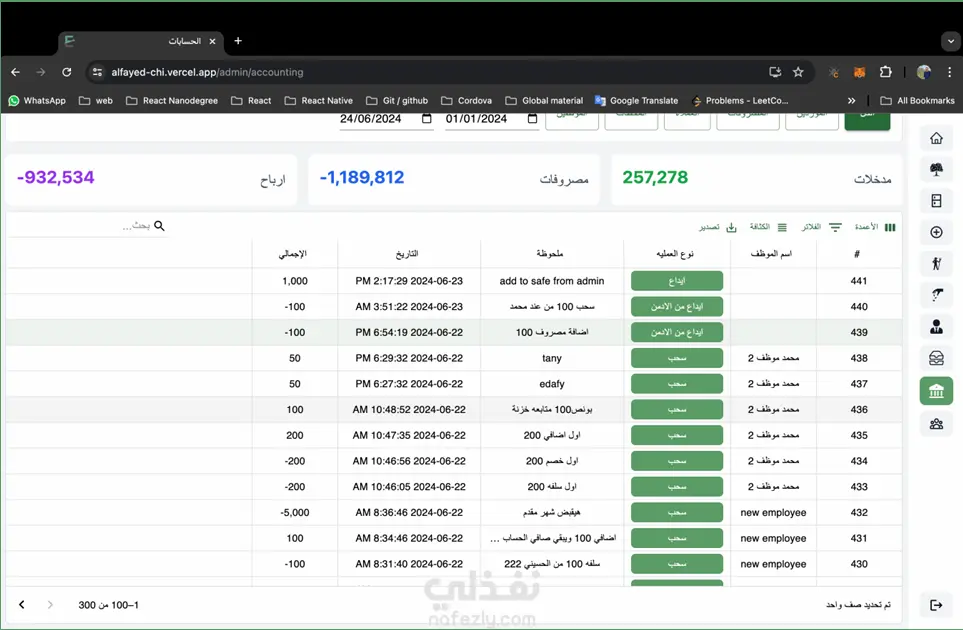Open the Chrome three-dot menu
Viewport: 963px width, 630px height.
point(949,72)
